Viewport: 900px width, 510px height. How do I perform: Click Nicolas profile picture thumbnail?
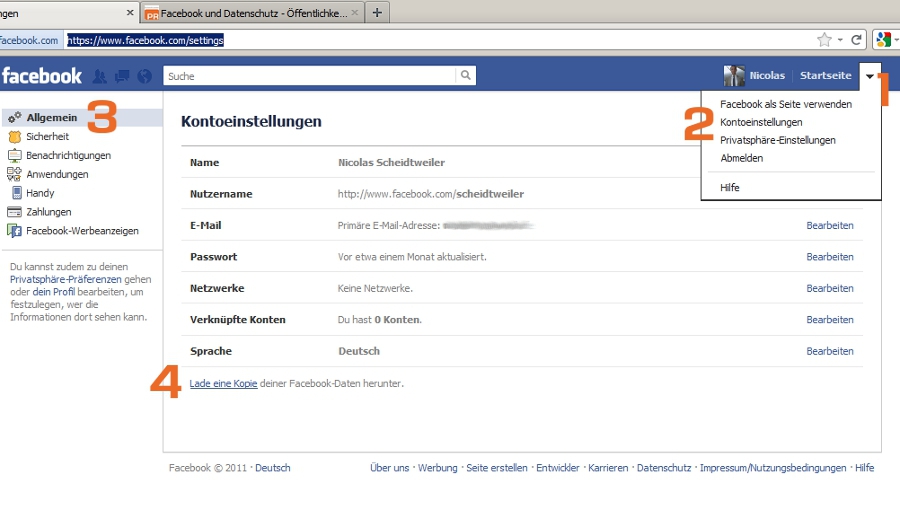(735, 76)
